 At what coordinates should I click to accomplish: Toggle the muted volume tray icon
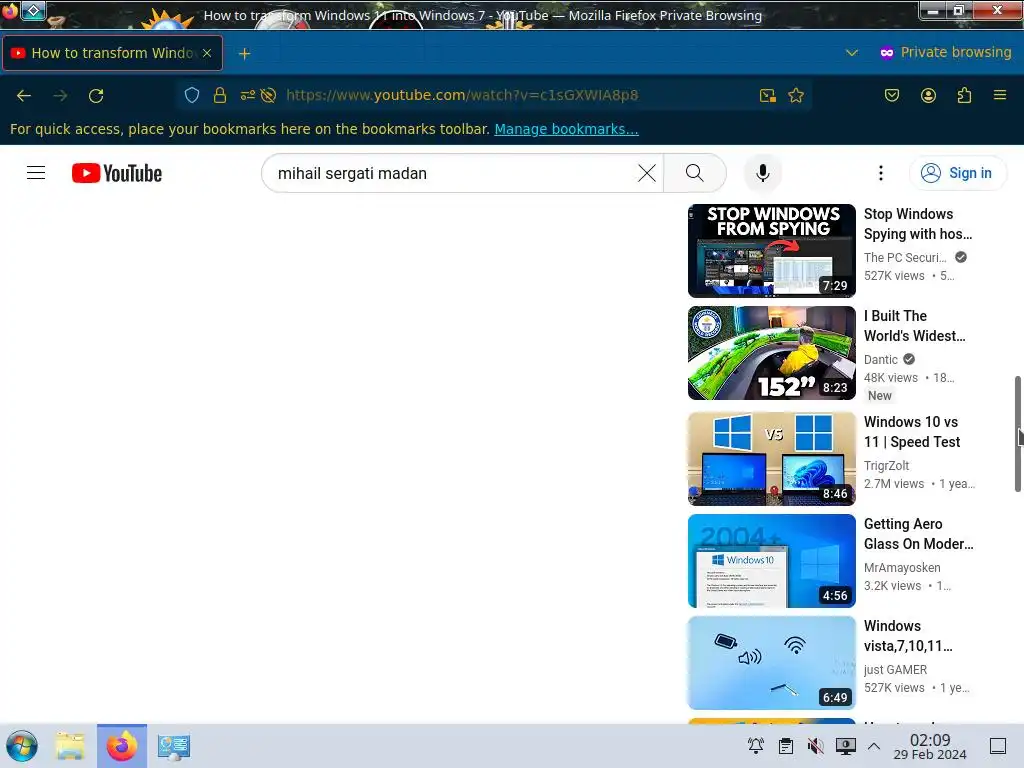[x=815, y=746]
